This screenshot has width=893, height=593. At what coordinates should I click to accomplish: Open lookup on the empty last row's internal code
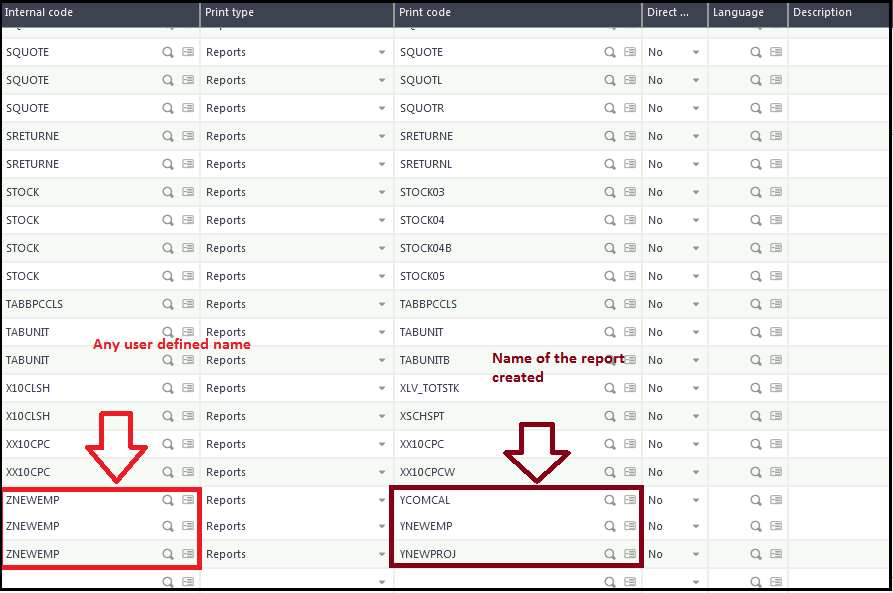click(167, 582)
